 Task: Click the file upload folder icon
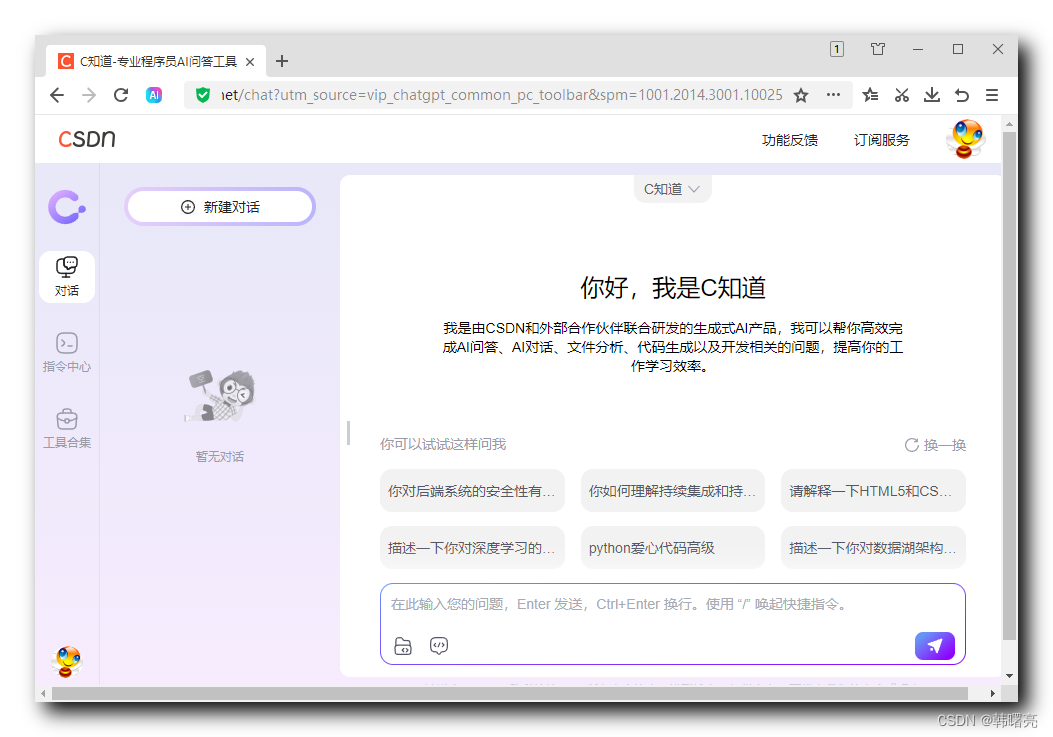coord(402,646)
